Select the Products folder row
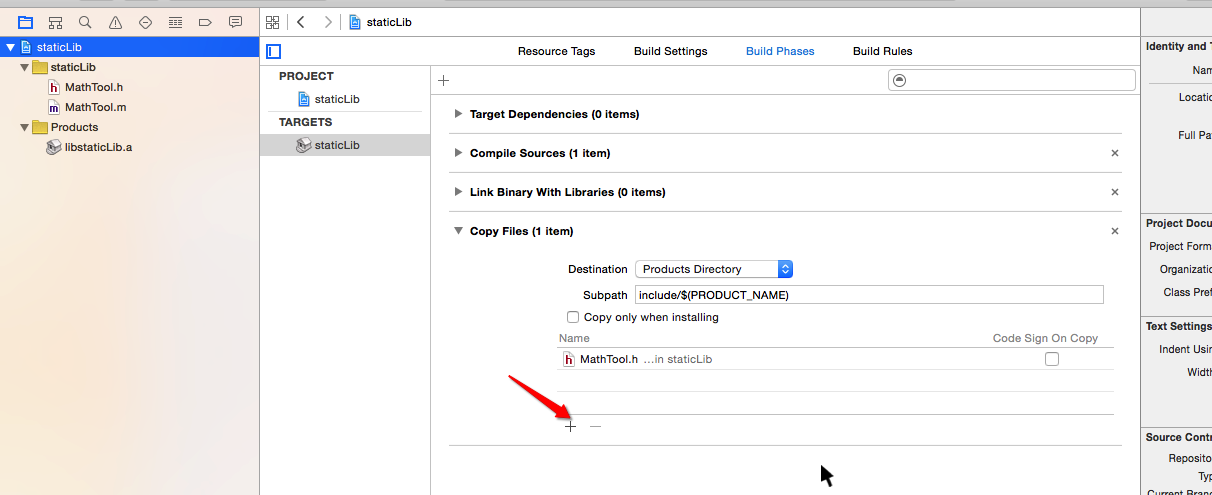The width and height of the screenshot is (1212, 495). coord(129,127)
